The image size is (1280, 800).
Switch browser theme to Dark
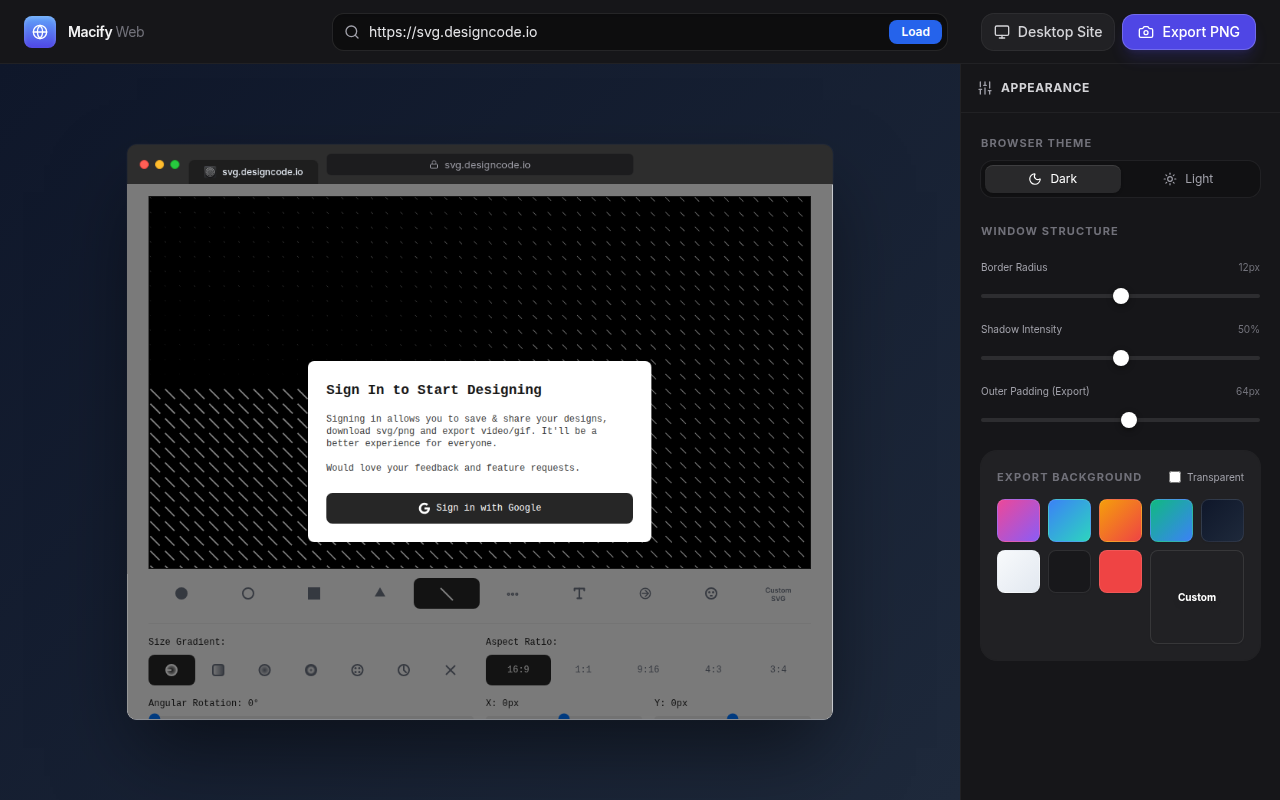click(1053, 179)
